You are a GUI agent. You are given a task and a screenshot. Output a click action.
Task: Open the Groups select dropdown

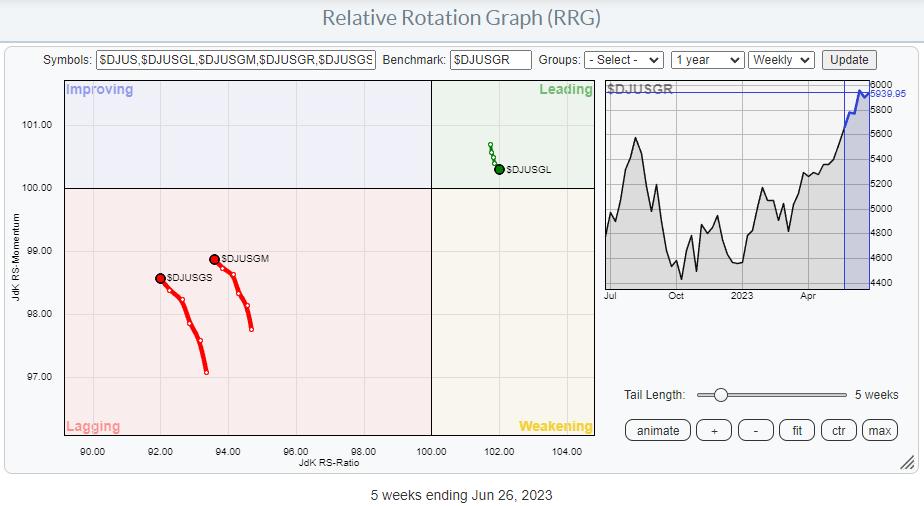click(x=623, y=60)
